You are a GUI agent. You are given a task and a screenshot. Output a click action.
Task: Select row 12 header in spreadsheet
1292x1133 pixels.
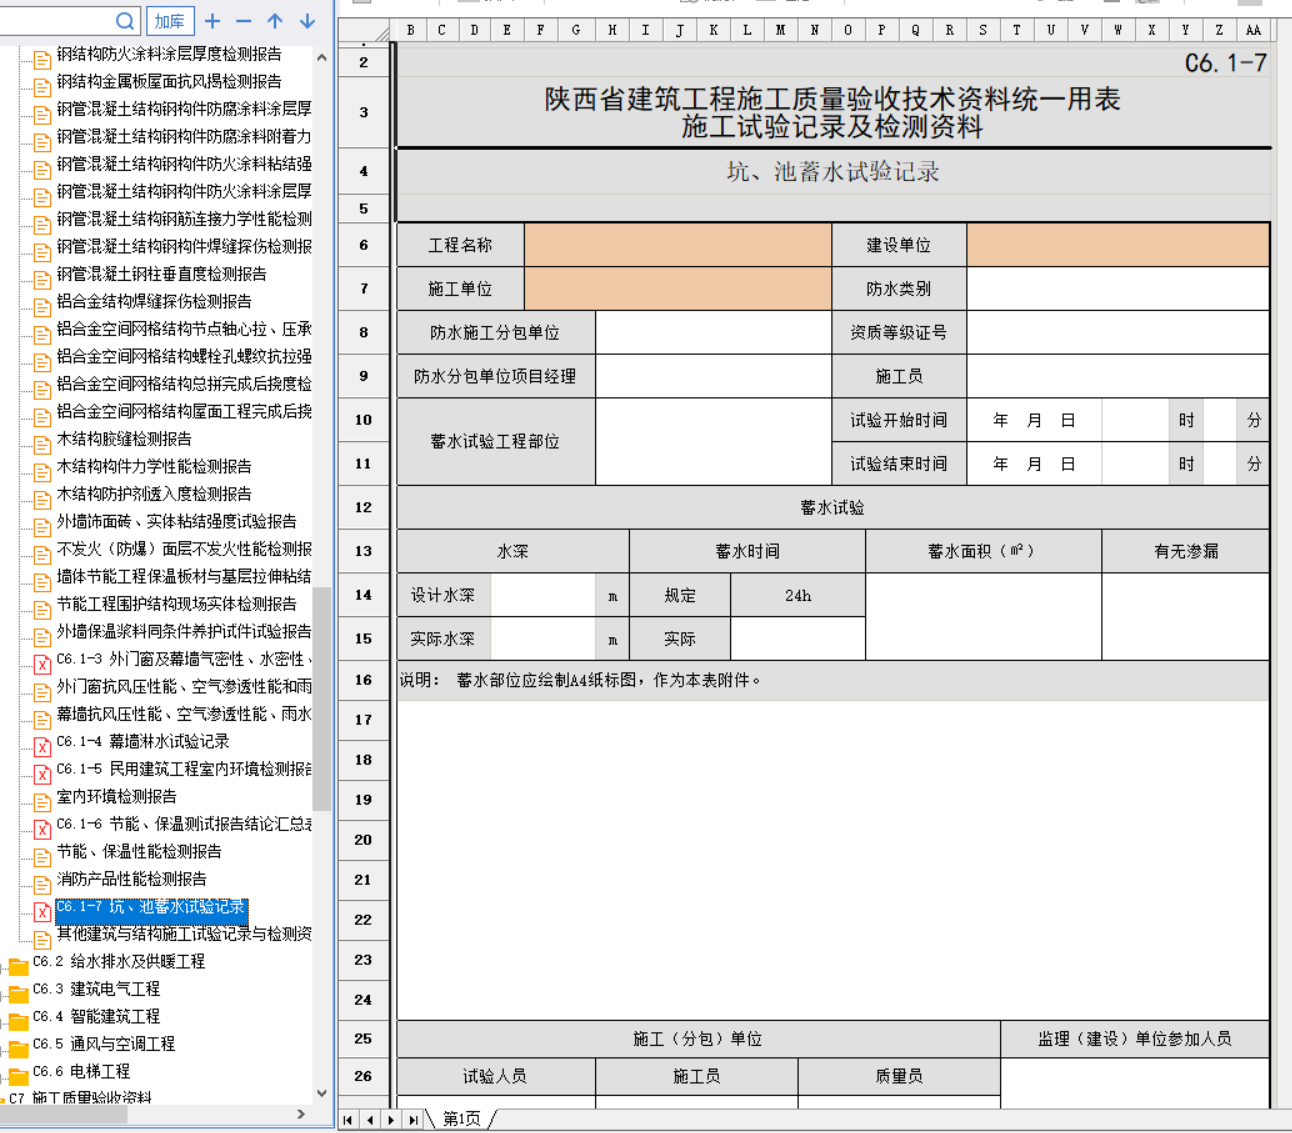tap(363, 507)
